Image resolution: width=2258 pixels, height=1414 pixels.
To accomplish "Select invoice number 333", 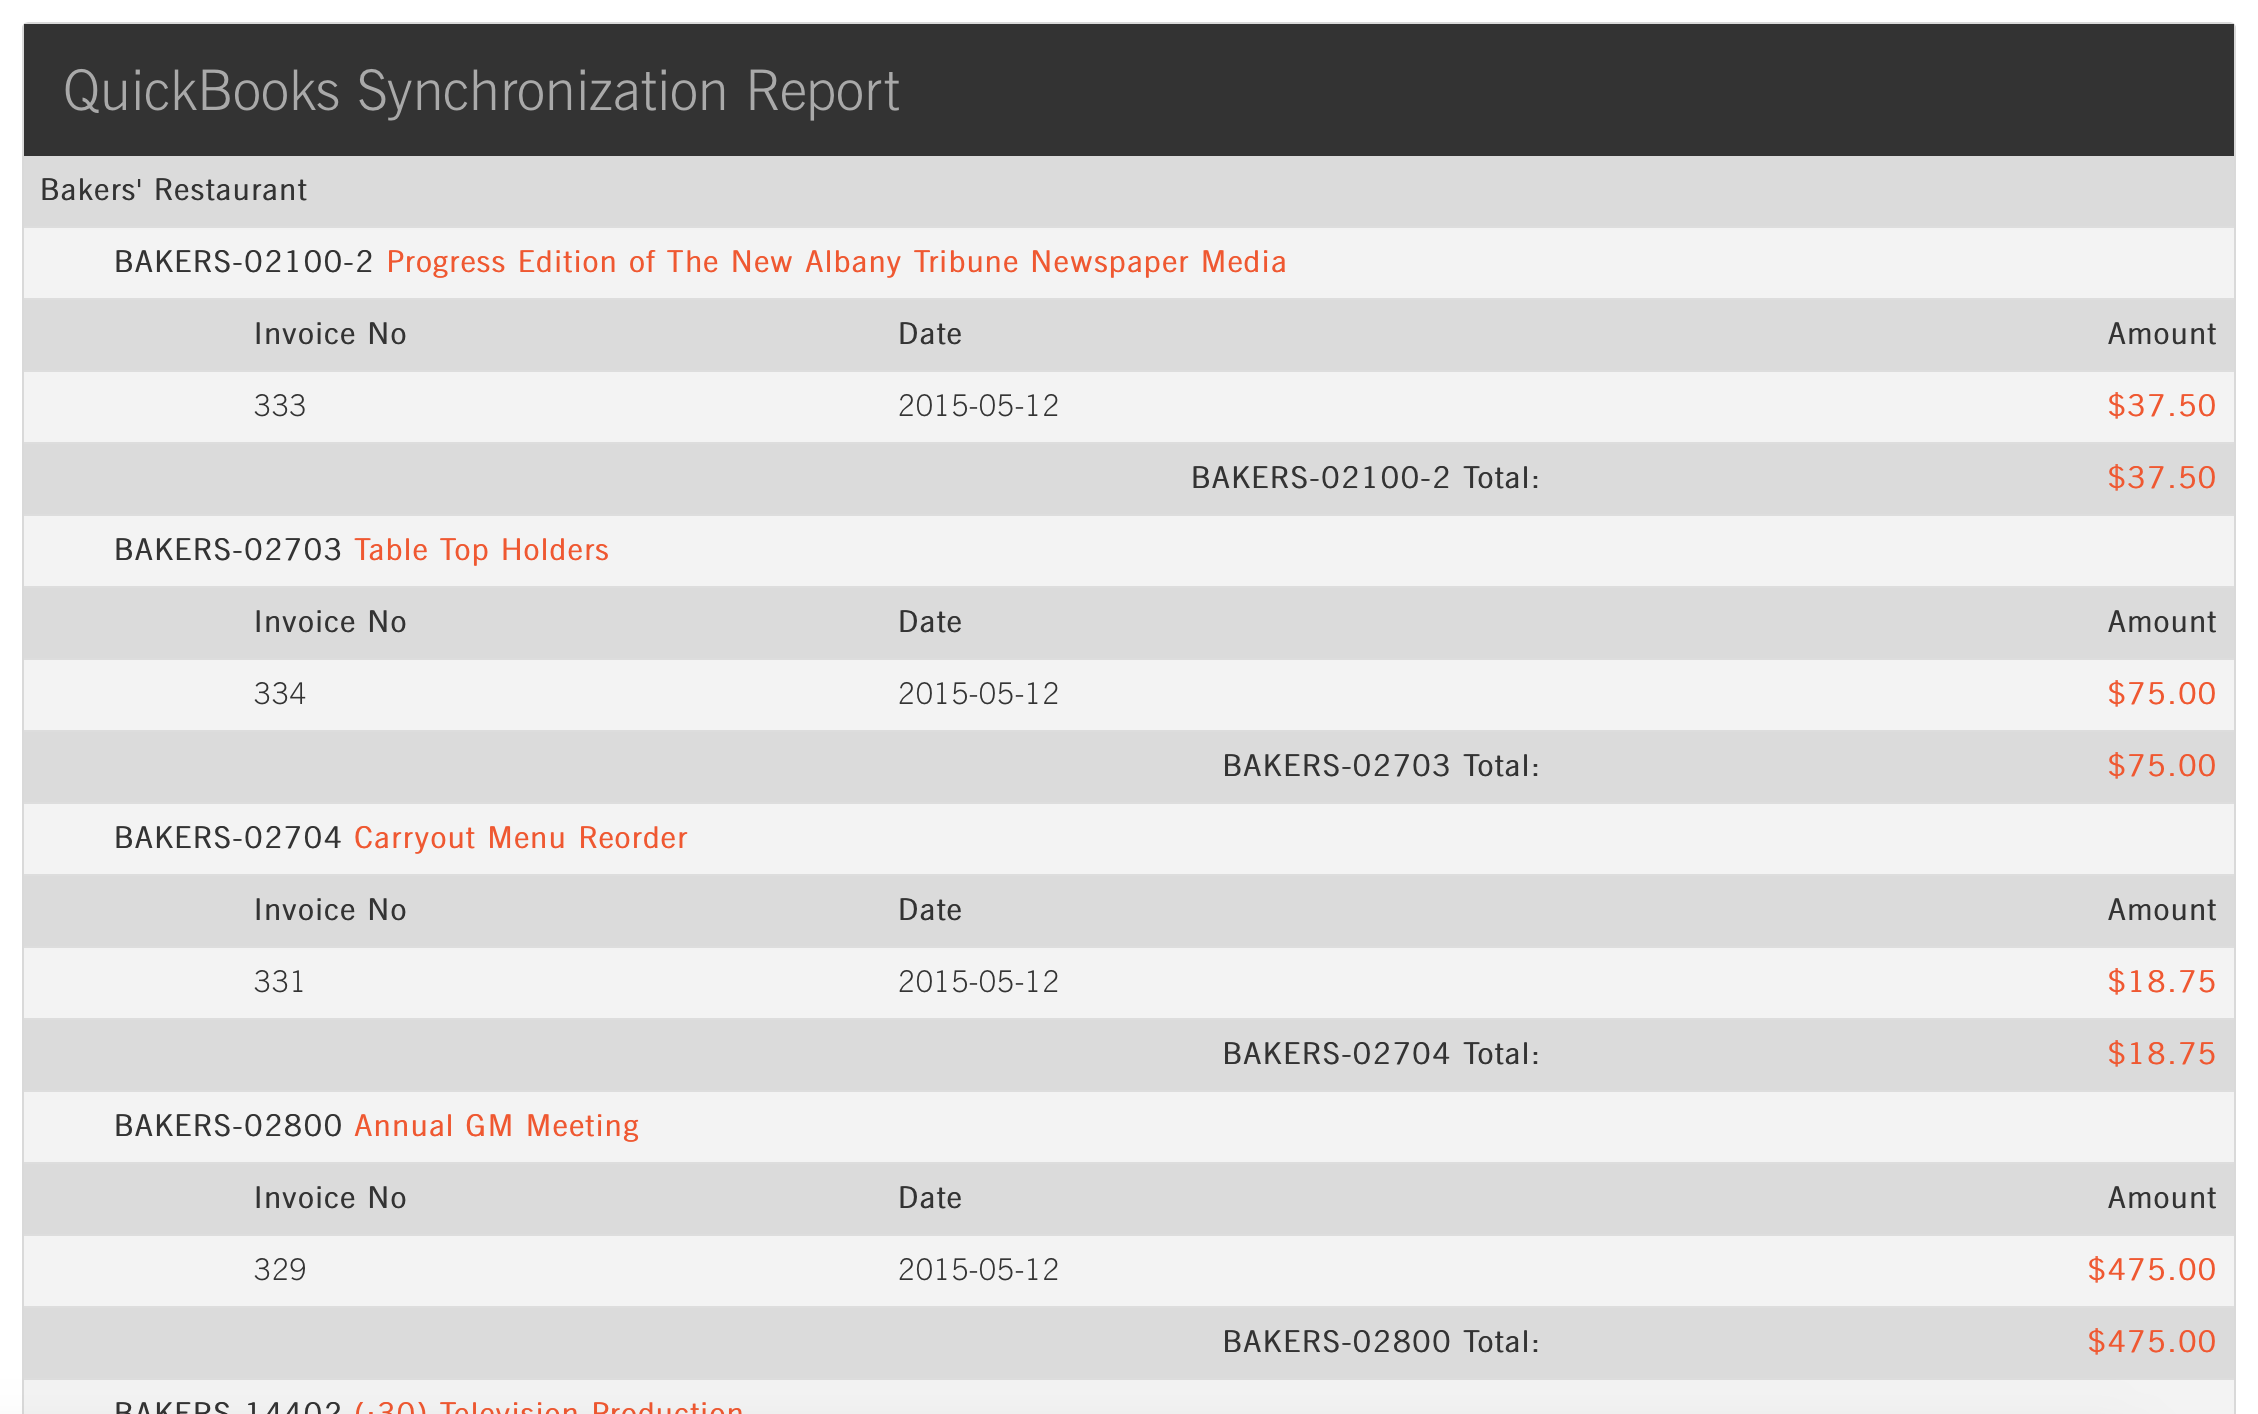I will 280,406.
